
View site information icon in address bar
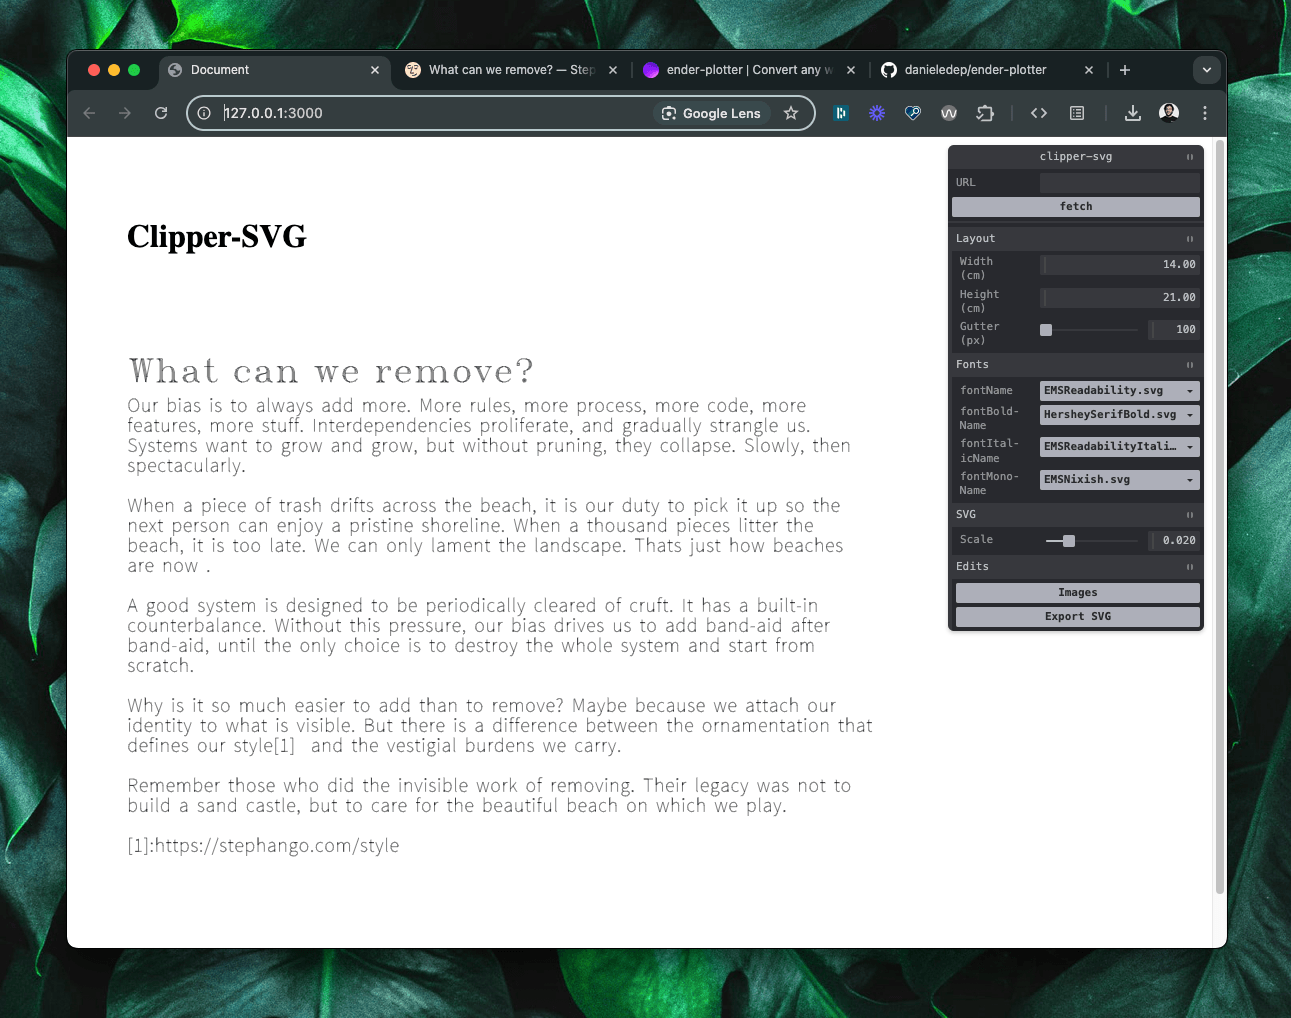[x=204, y=113]
